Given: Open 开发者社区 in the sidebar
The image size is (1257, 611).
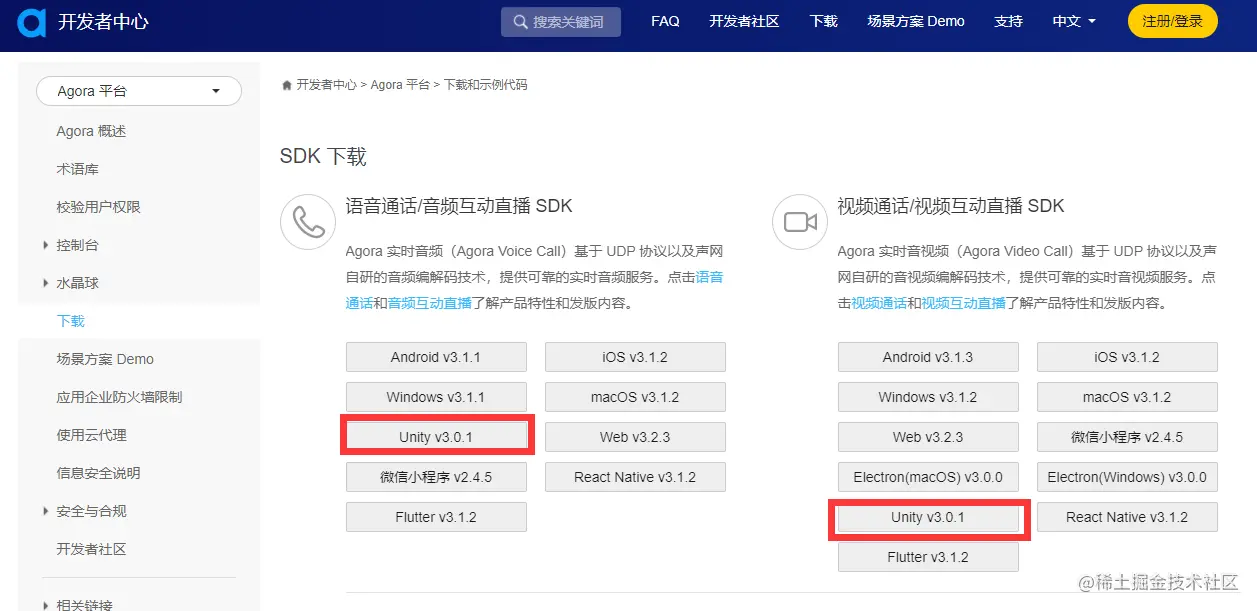Looking at the screenshot, I should (91, 549).
